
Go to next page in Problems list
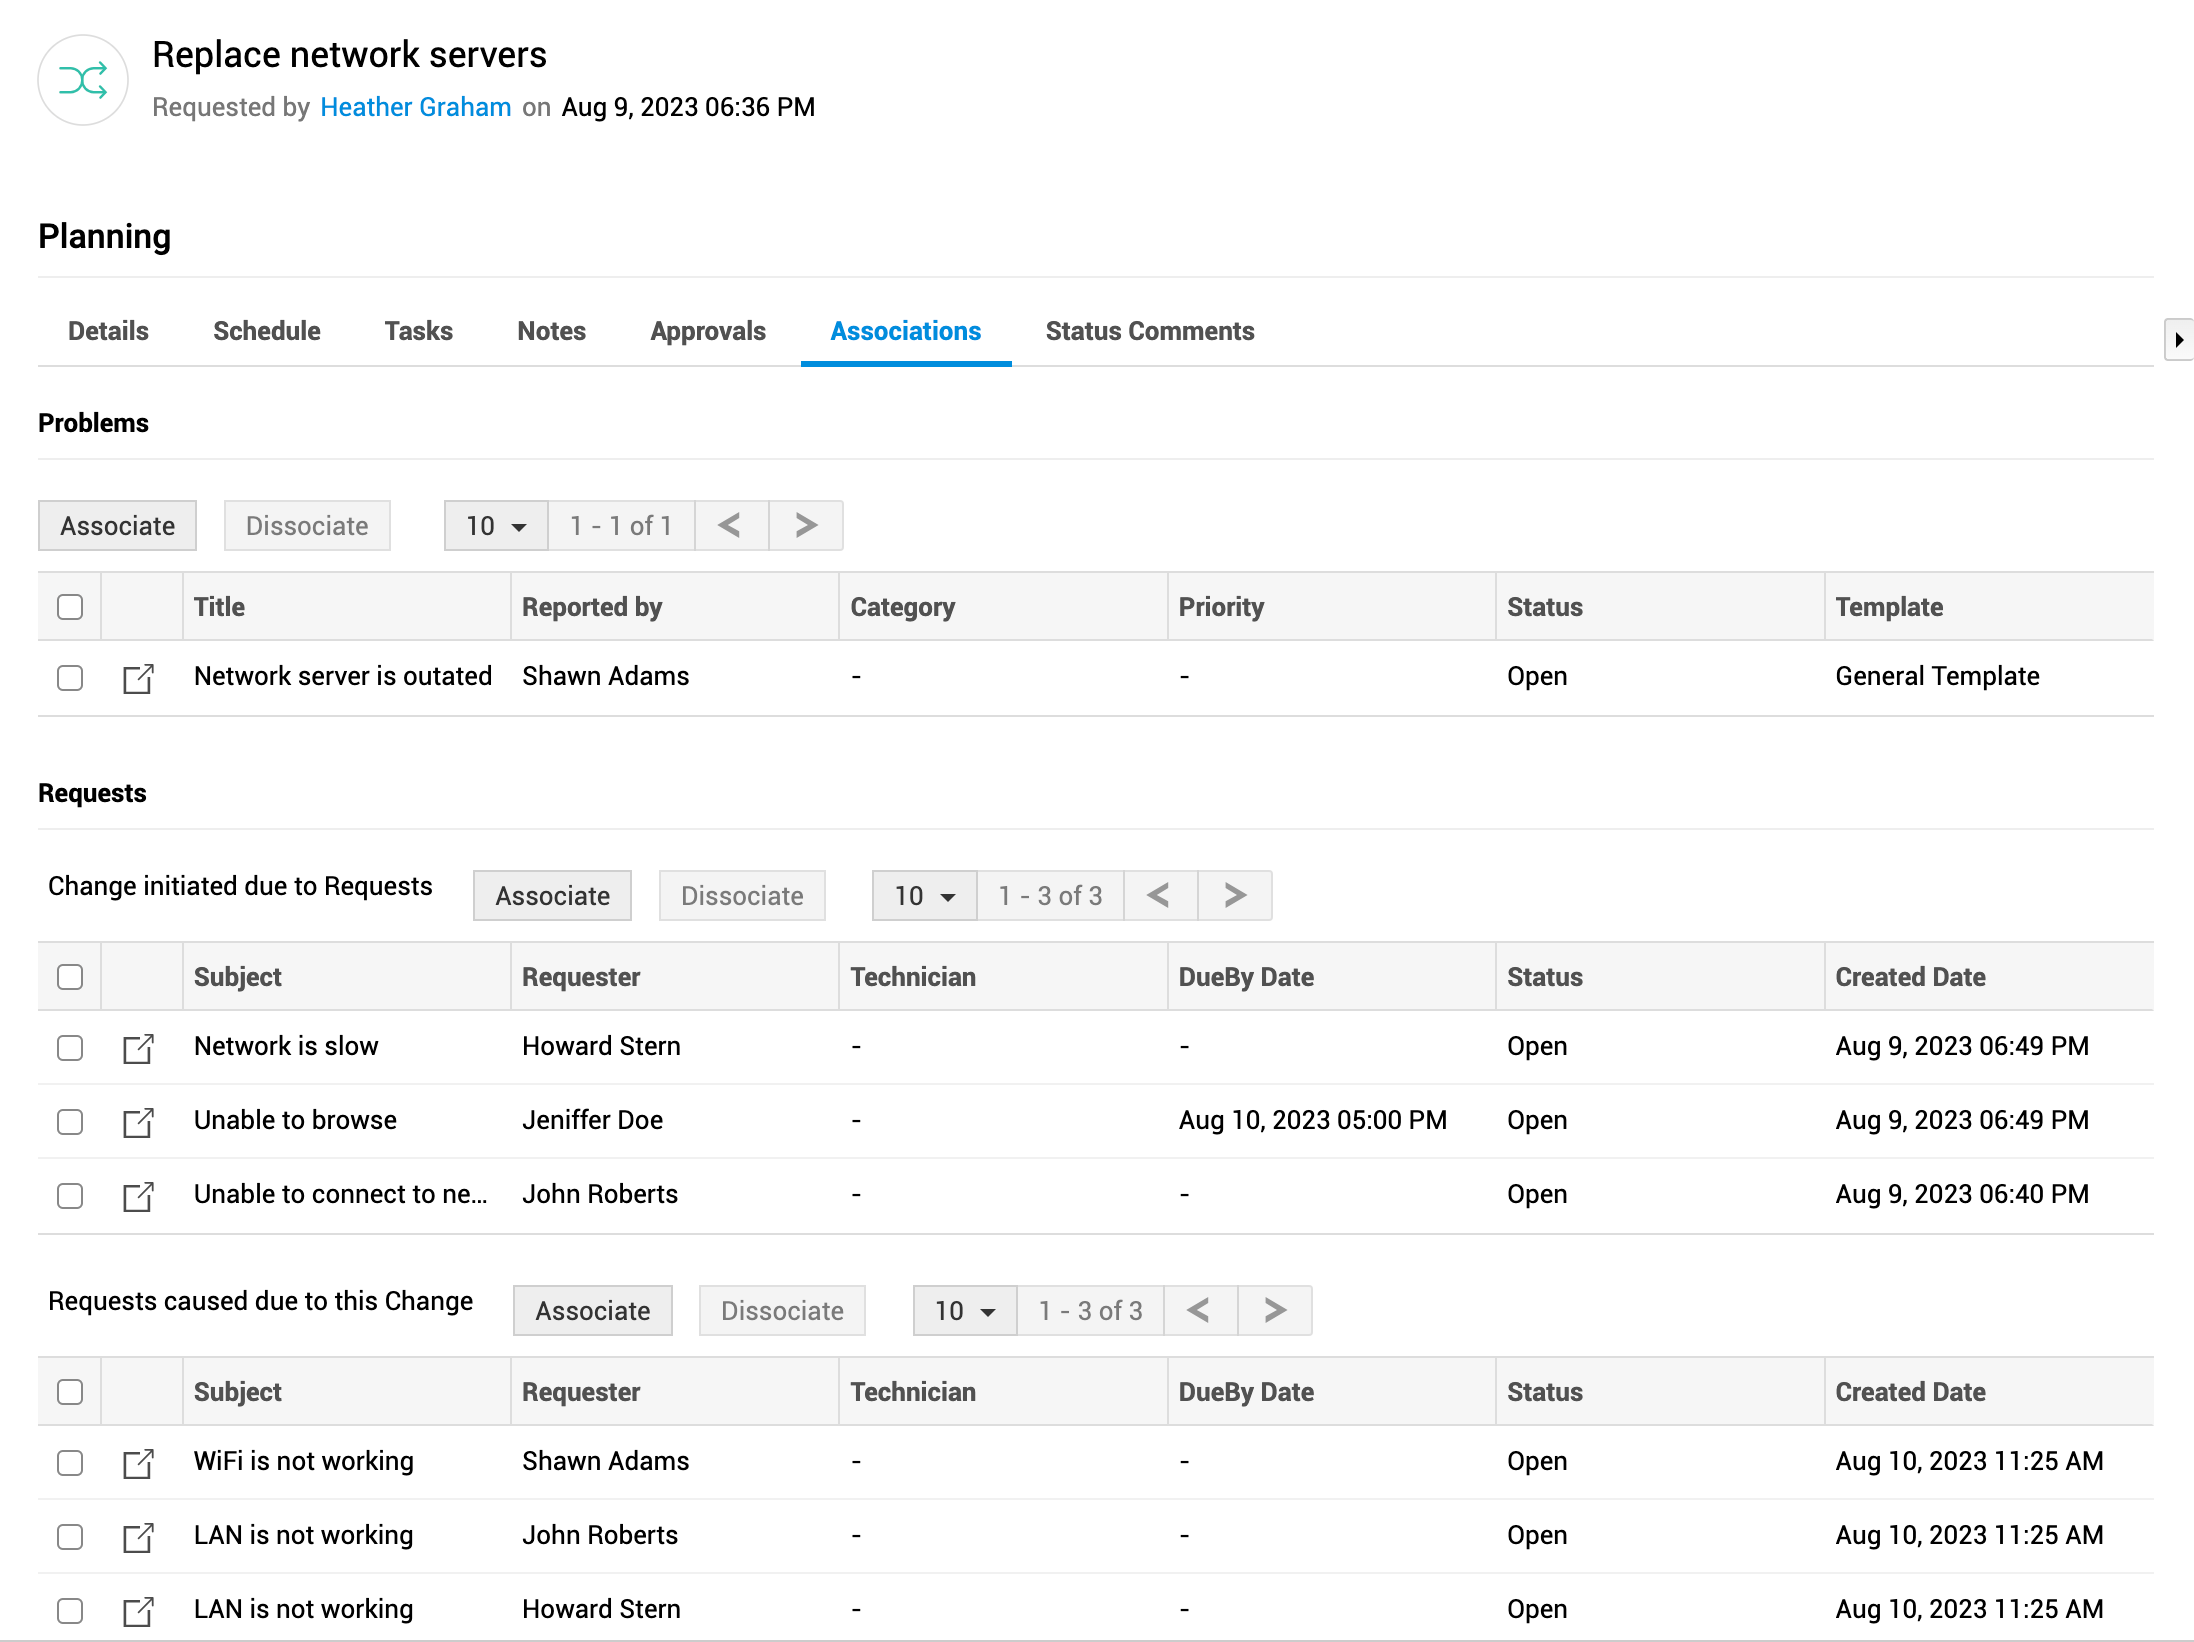click(806, 525)
